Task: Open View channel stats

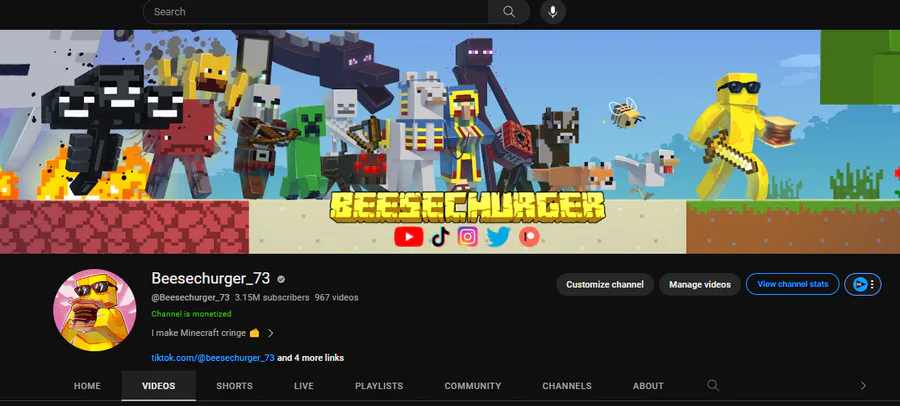Action: [x=793, y=284]
